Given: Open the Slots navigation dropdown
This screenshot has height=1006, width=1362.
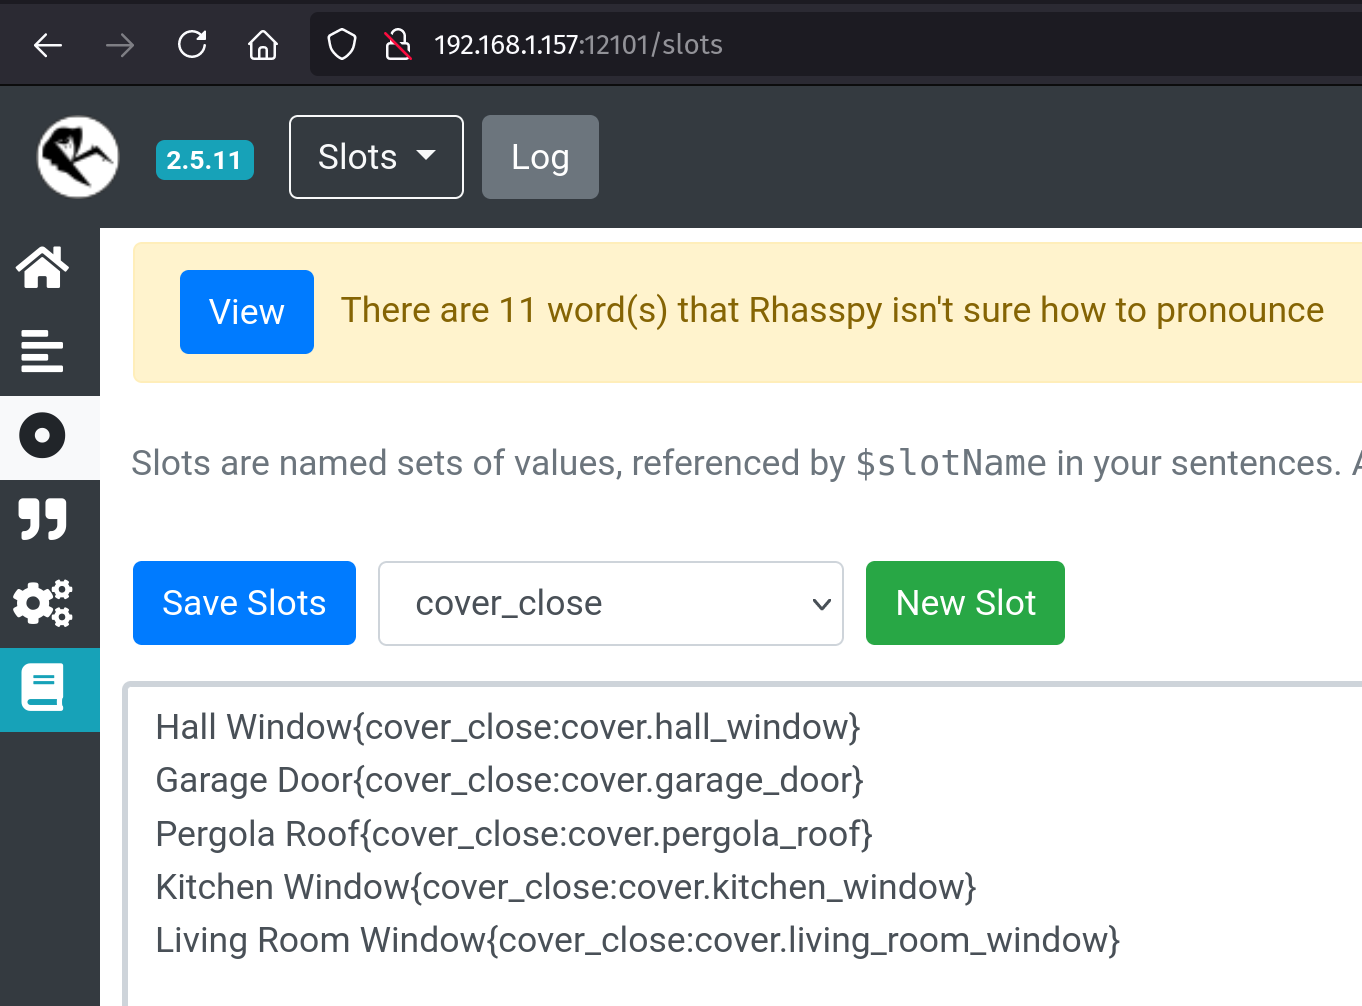Looking at the screenshot, I should pos(375,157).
